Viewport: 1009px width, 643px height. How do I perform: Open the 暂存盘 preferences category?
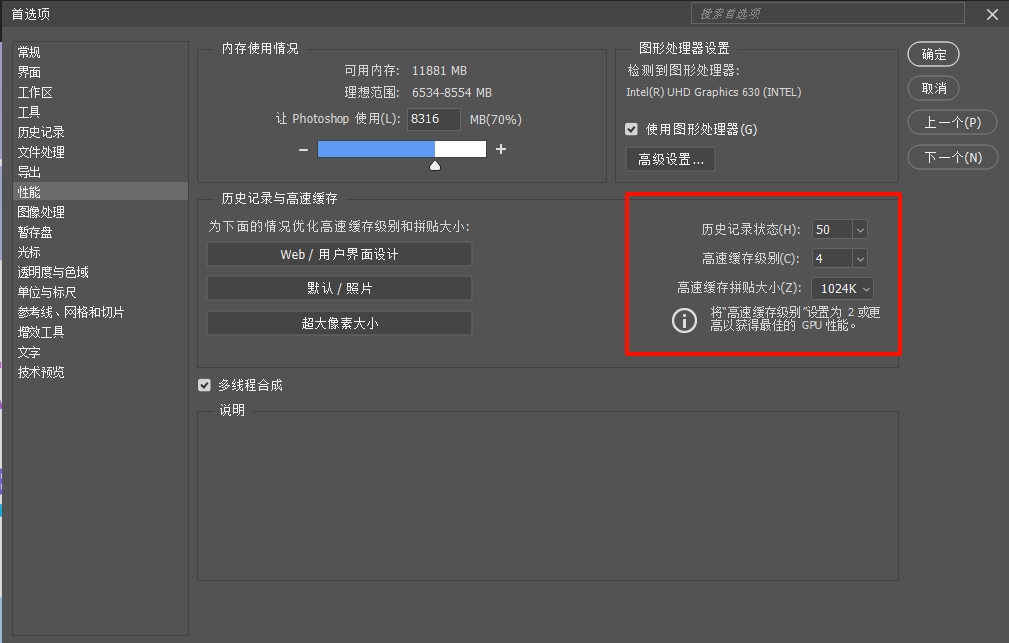coord(35,232)
